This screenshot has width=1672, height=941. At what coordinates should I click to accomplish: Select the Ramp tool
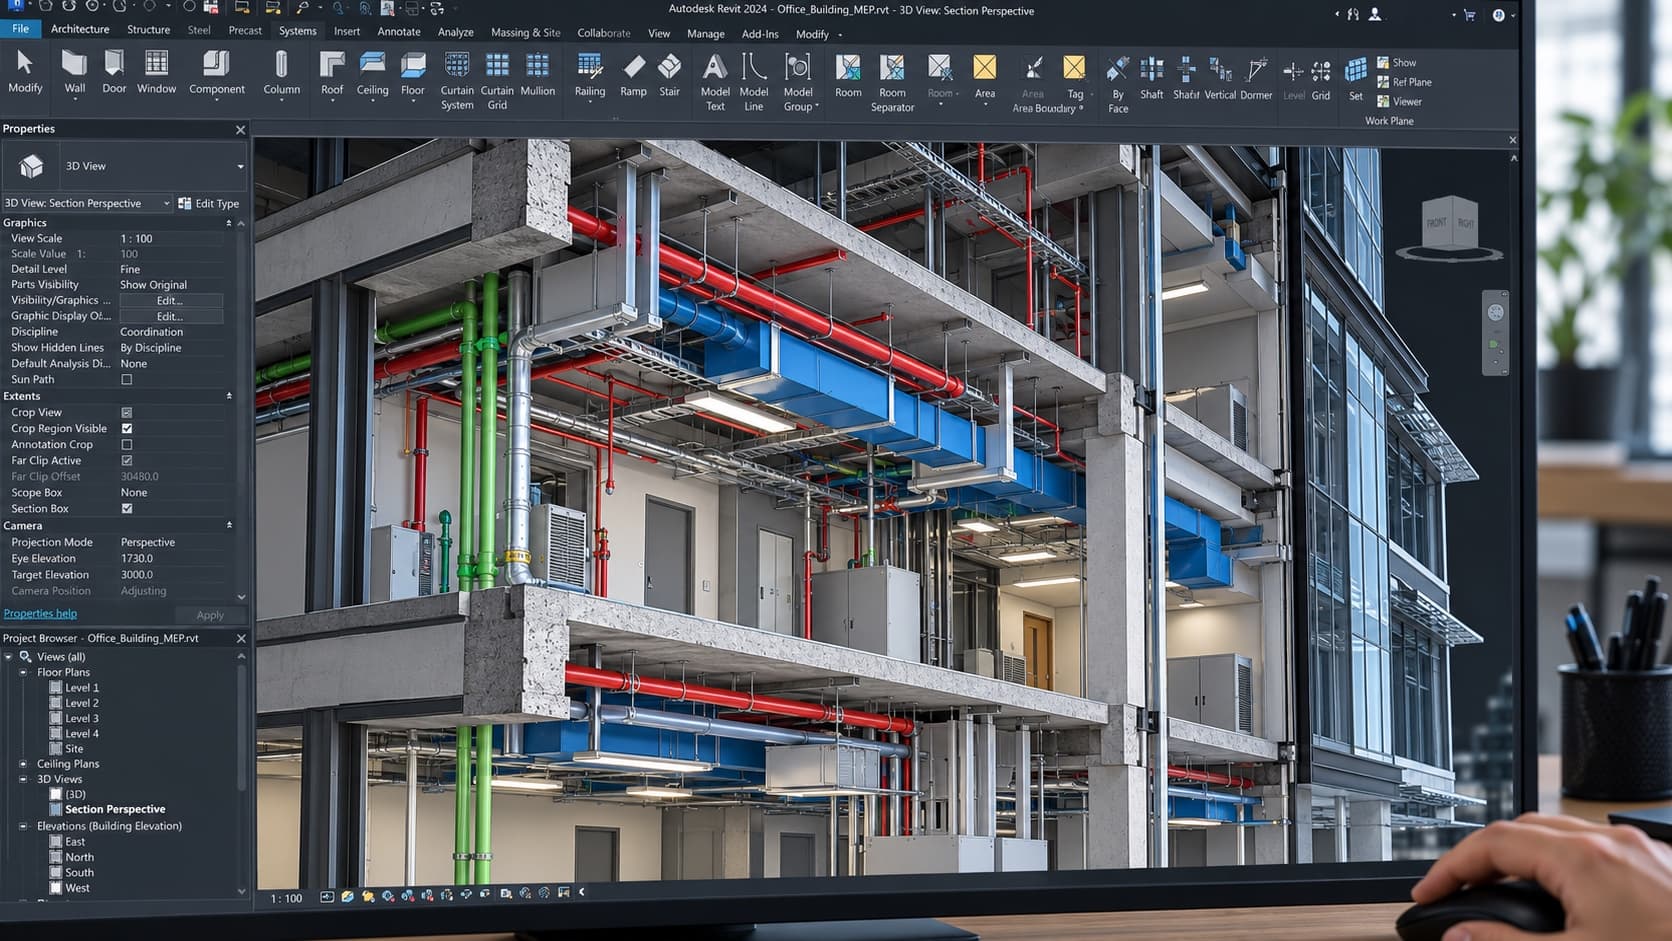pyautogui.click(x=633, y=74)
